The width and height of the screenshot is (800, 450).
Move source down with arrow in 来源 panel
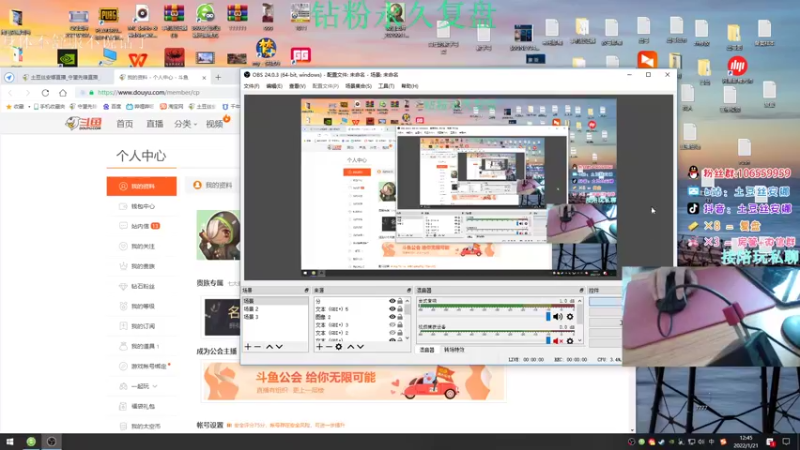pyautogui.click(x=360, y=347)
